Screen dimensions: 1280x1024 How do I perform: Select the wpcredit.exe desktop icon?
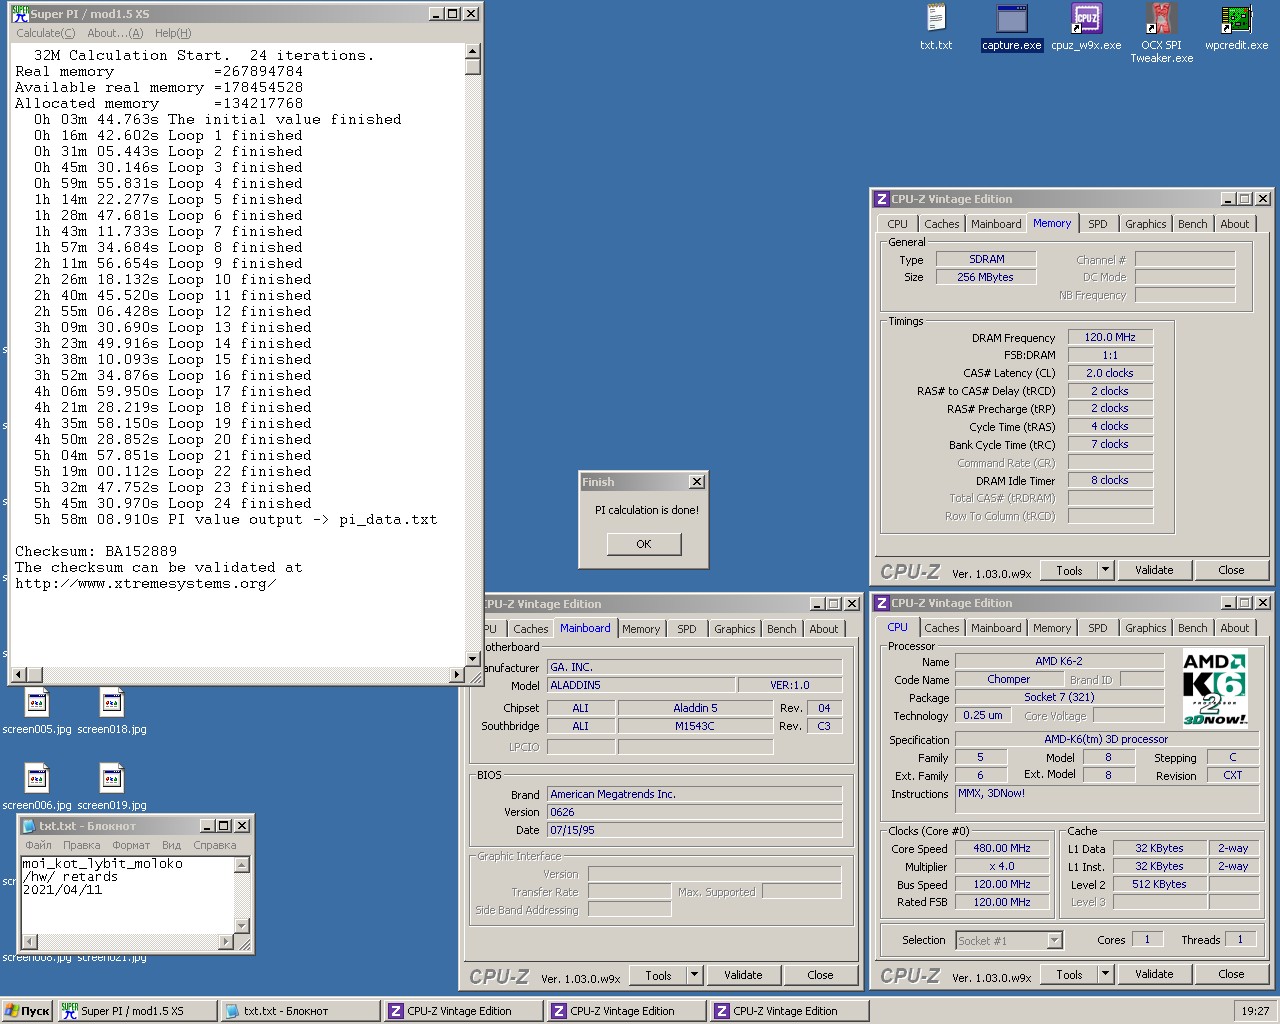tap(1236, 26)
